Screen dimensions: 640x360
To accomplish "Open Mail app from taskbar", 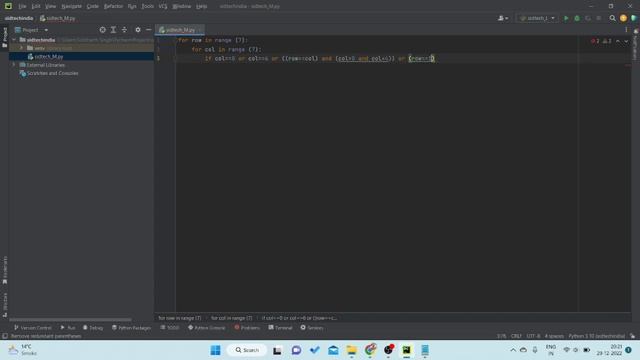I will (333, 350).
